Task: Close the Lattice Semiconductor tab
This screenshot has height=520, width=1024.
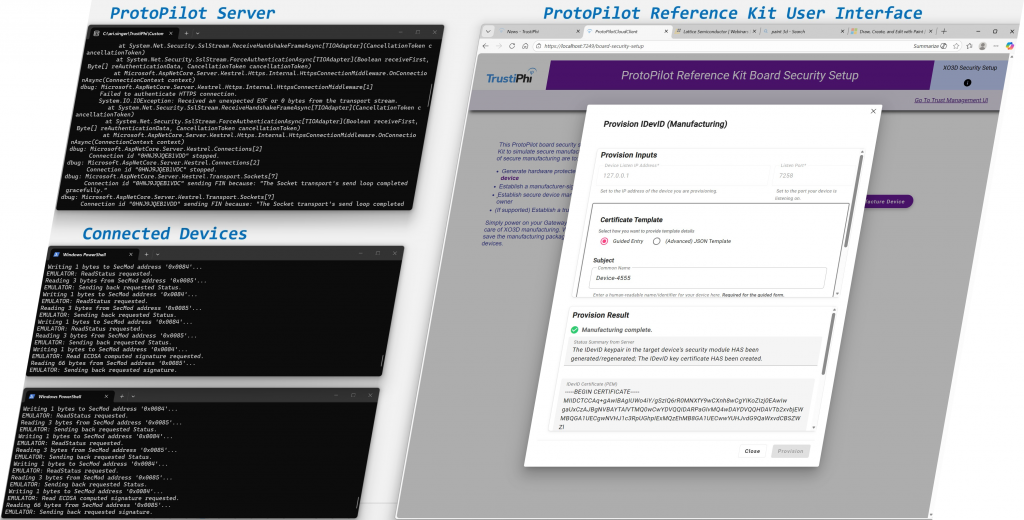Action: (754, 31)
